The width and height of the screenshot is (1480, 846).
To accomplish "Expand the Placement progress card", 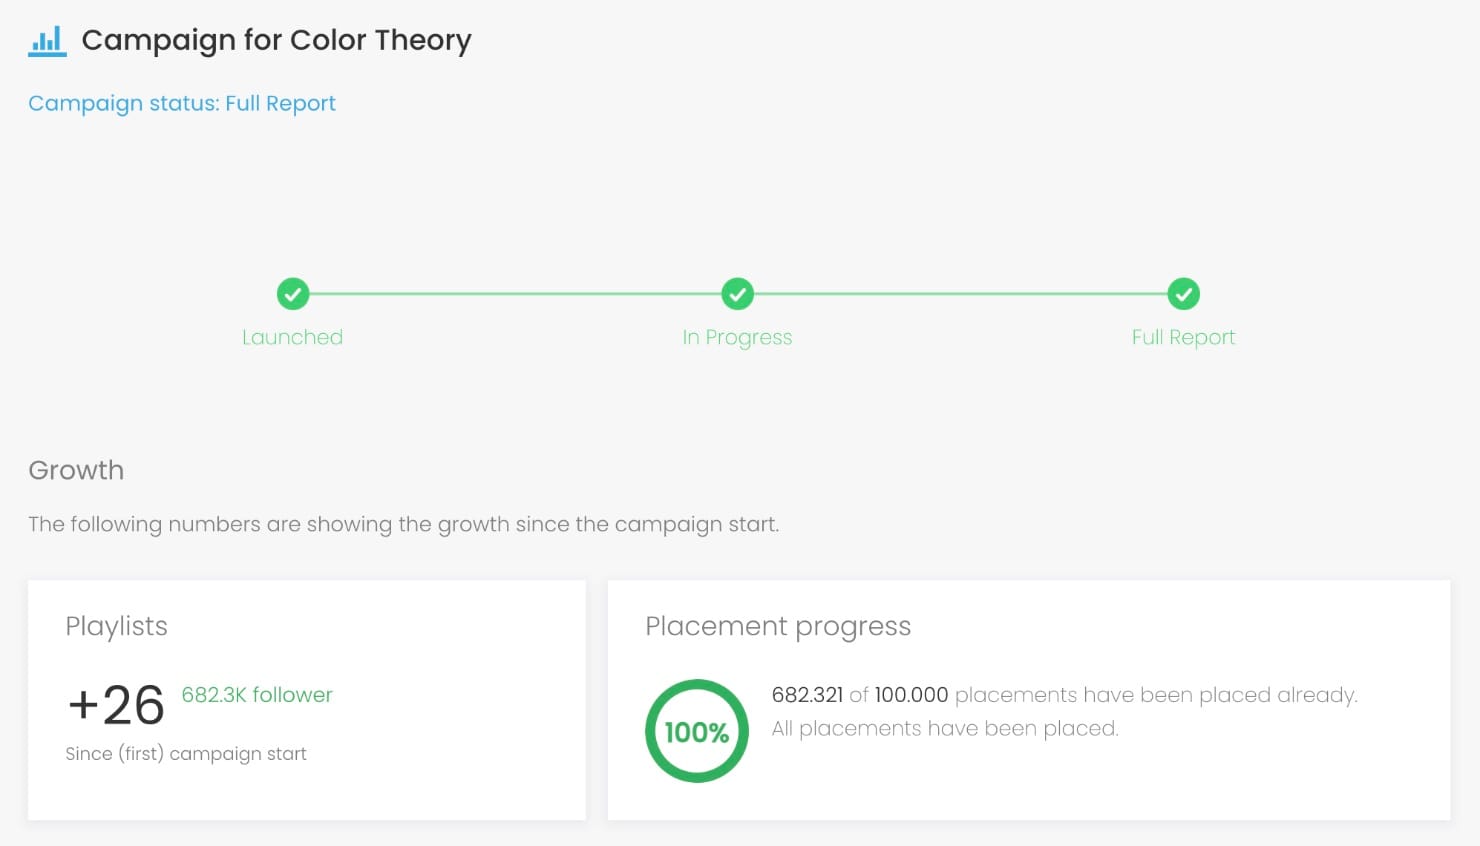I will pyautogui.click(x=778, y=626).
